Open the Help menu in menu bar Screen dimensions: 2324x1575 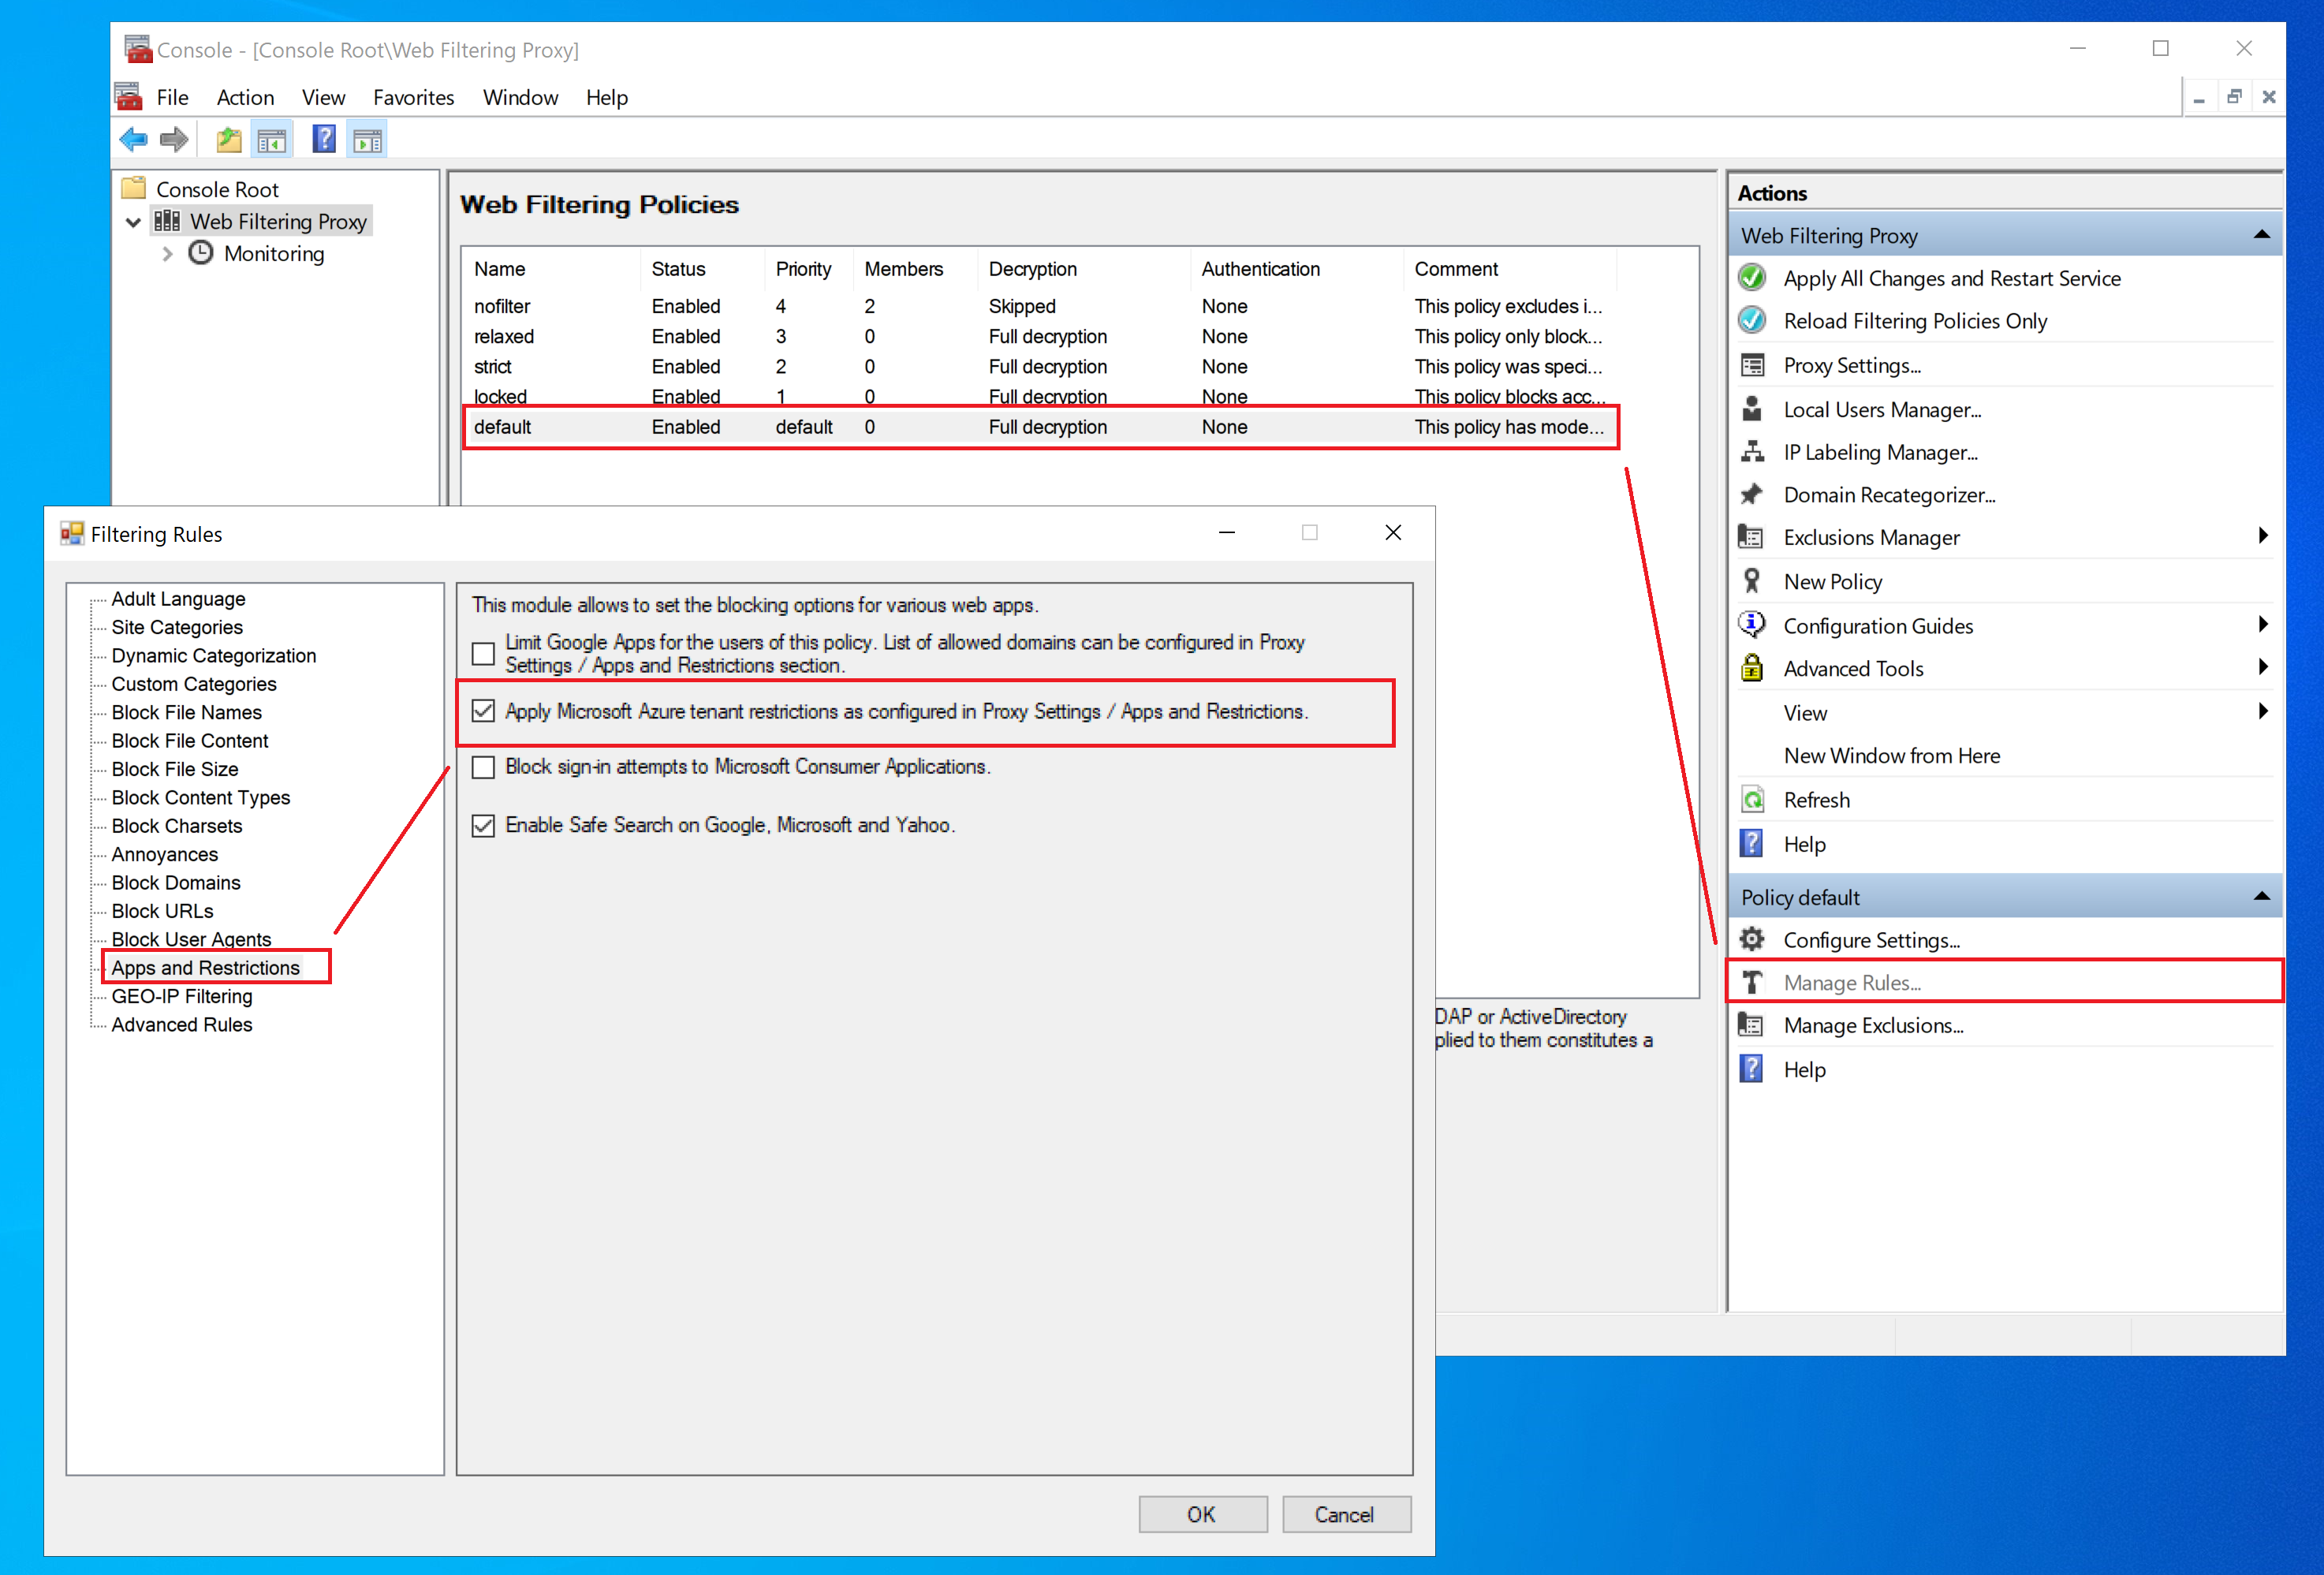(606, 97)
